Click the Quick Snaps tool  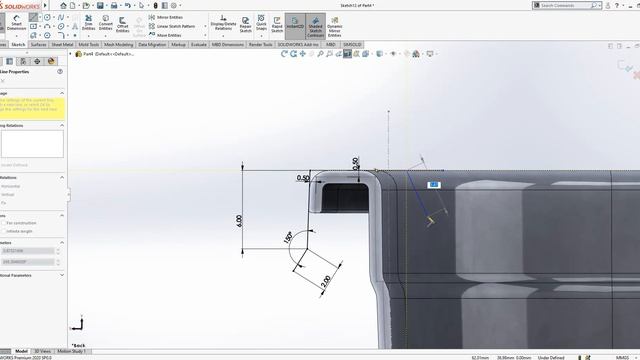pos(261,23)
